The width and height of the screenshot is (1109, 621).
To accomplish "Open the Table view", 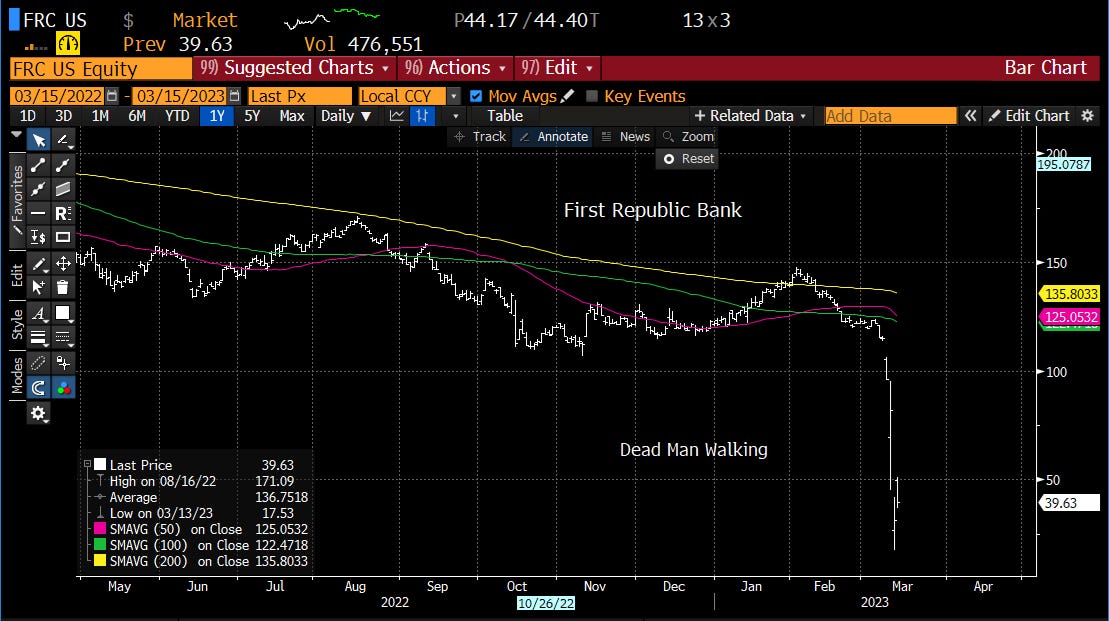I will click(x=505, y=116).
